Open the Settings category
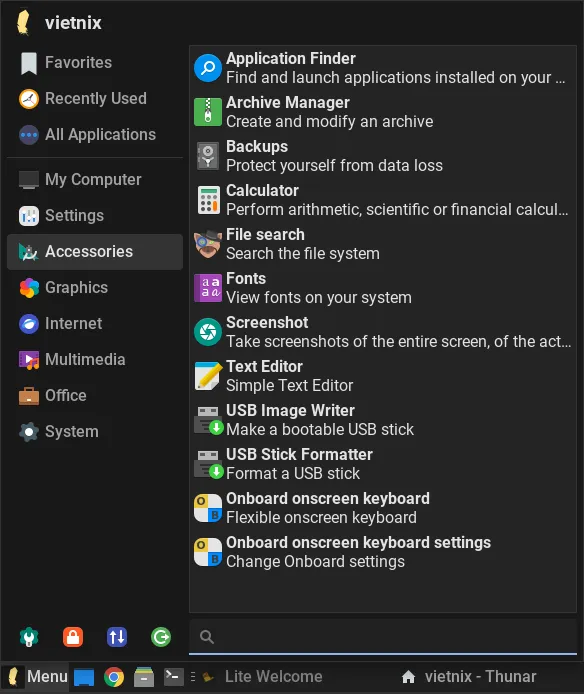584x694 pixels. click(95, 216)
